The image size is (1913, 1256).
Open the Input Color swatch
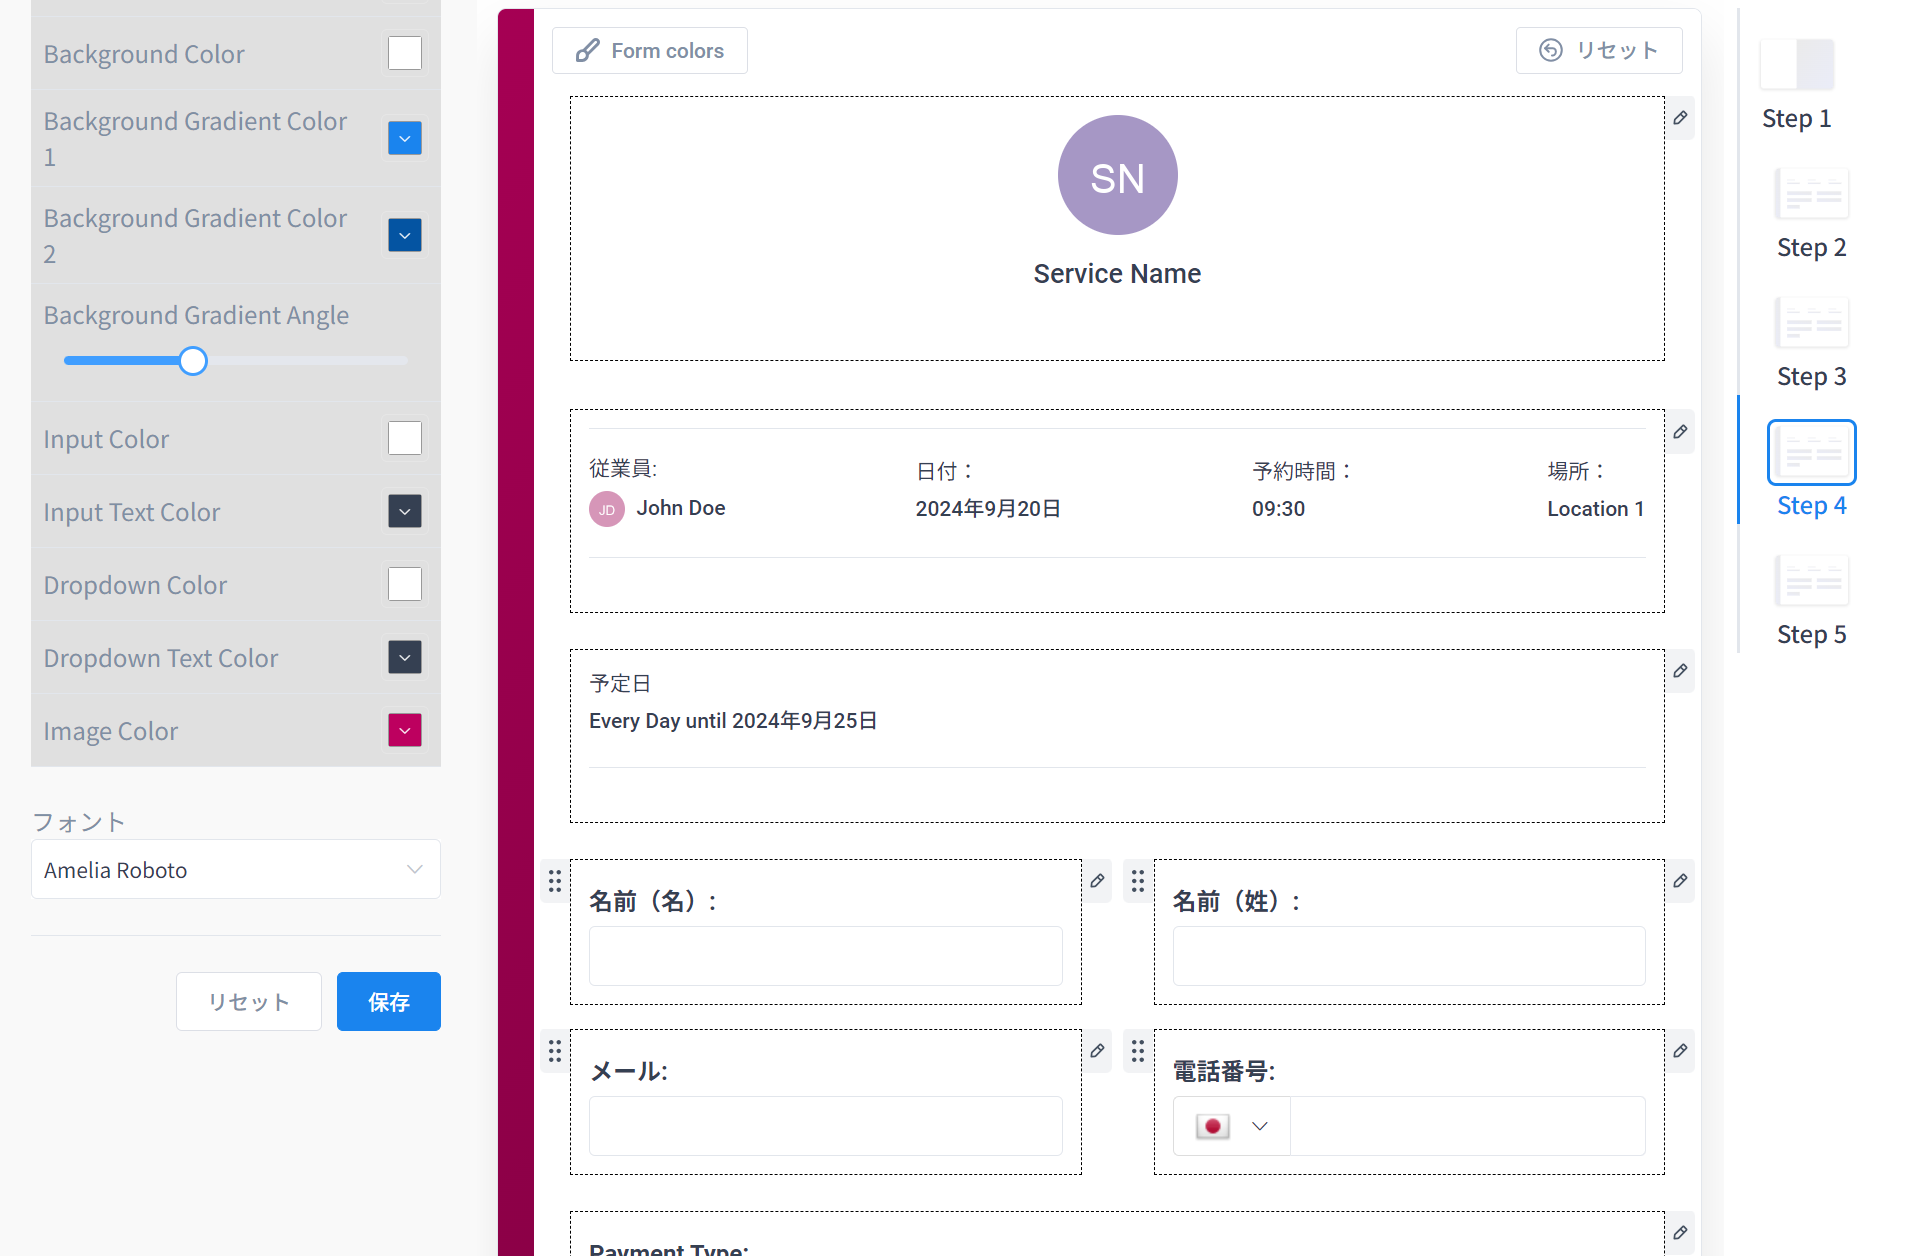tap(405, 438)
